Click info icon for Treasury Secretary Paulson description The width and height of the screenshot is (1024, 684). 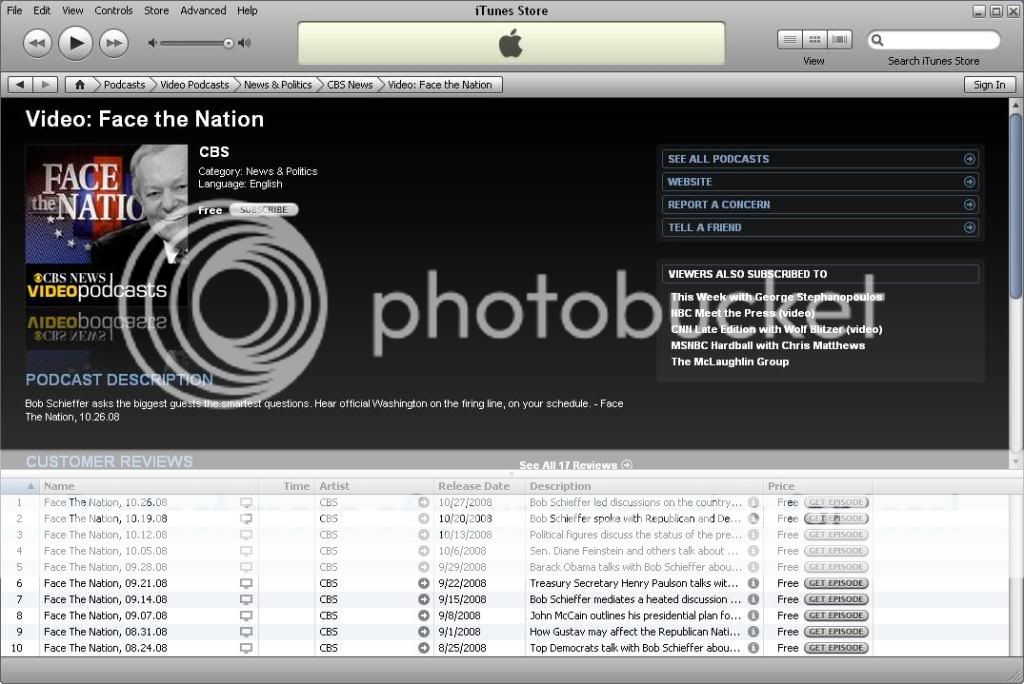(x=753, y=583)
